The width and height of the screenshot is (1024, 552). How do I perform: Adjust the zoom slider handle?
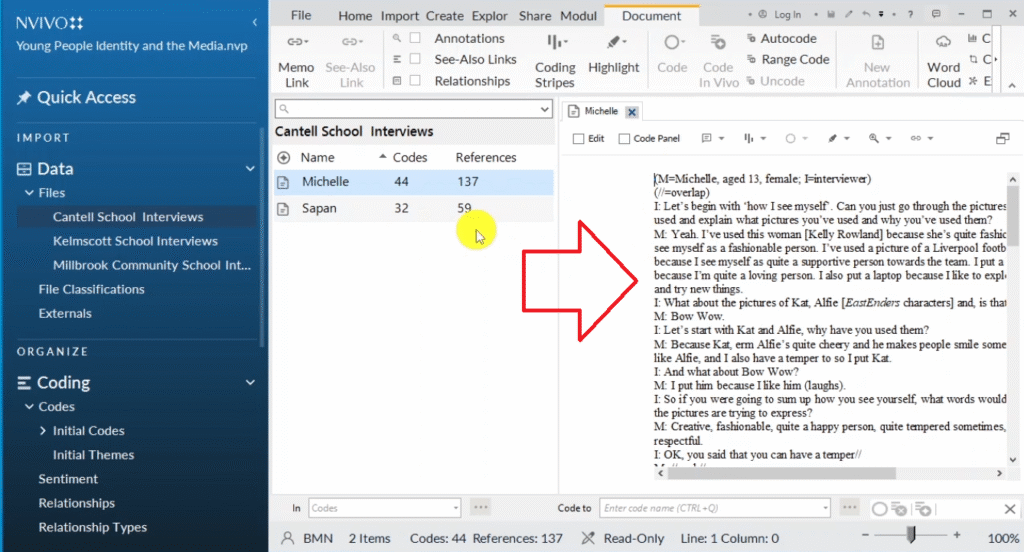[x=910, y=537]
